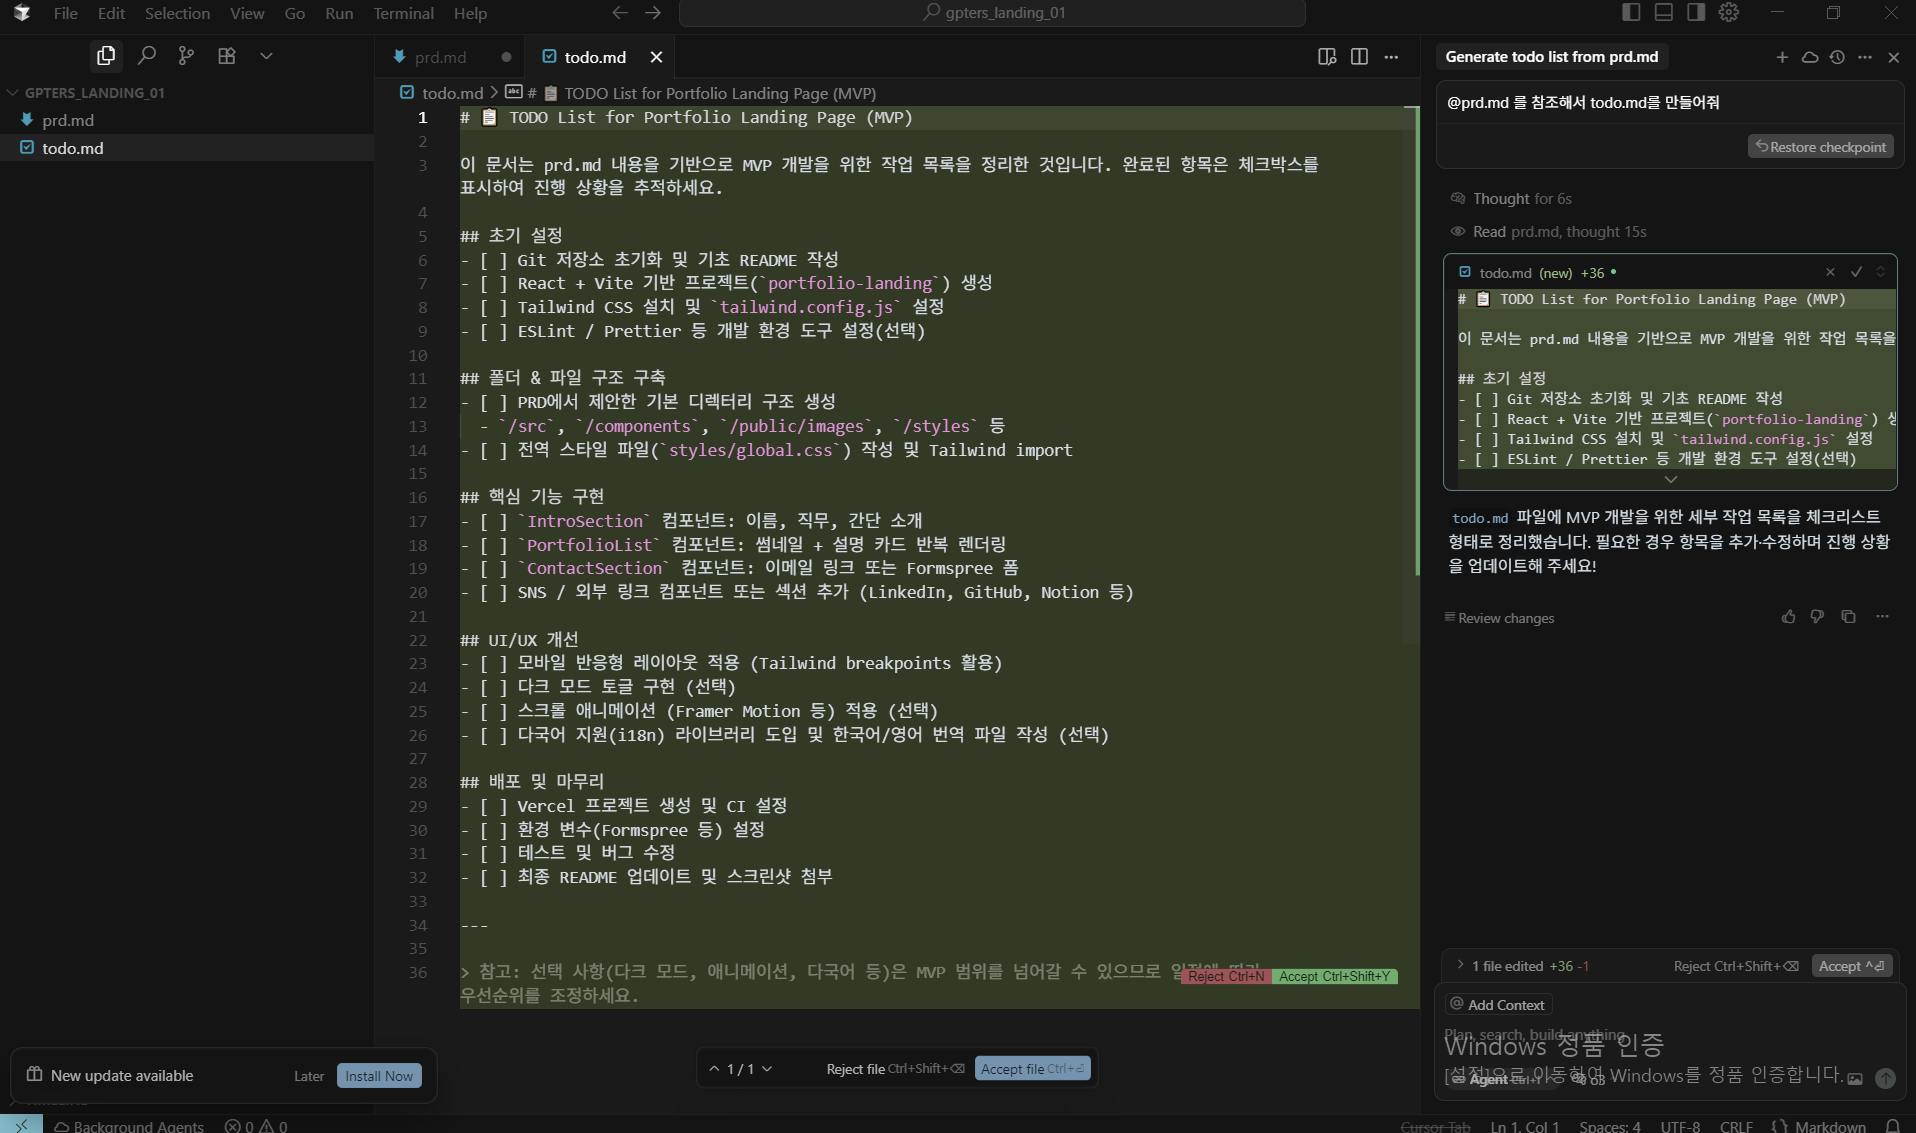1916x1133 pixels.
Task: Open the Explorer files view icon
Action: pos(106,56)
